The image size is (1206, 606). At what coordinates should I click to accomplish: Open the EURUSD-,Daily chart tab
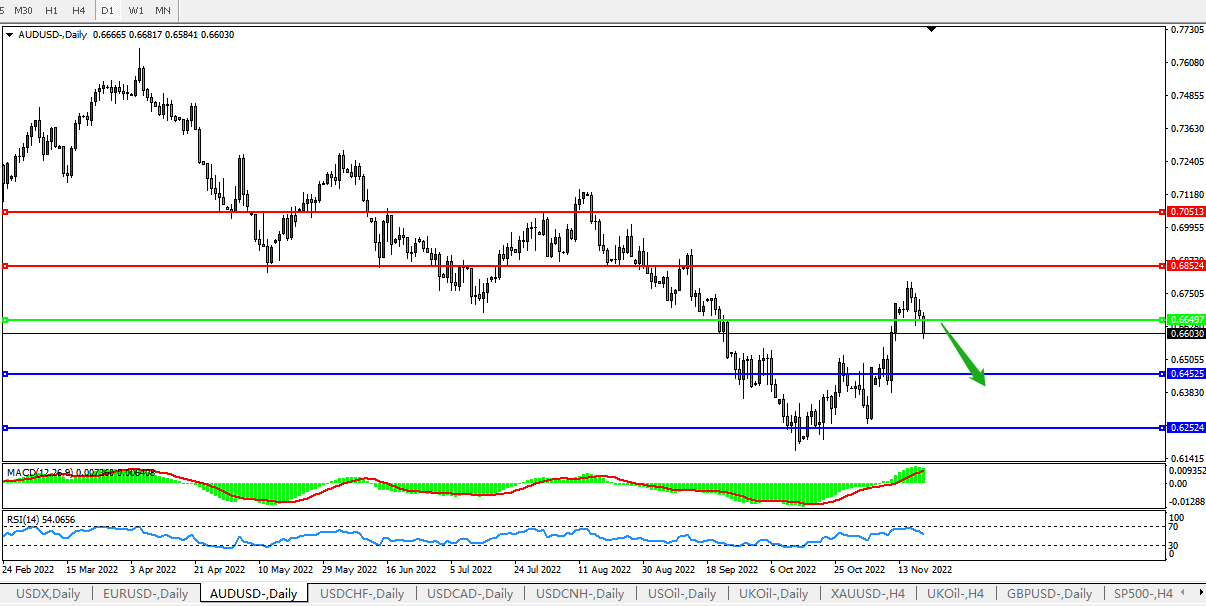click(145, 594)
